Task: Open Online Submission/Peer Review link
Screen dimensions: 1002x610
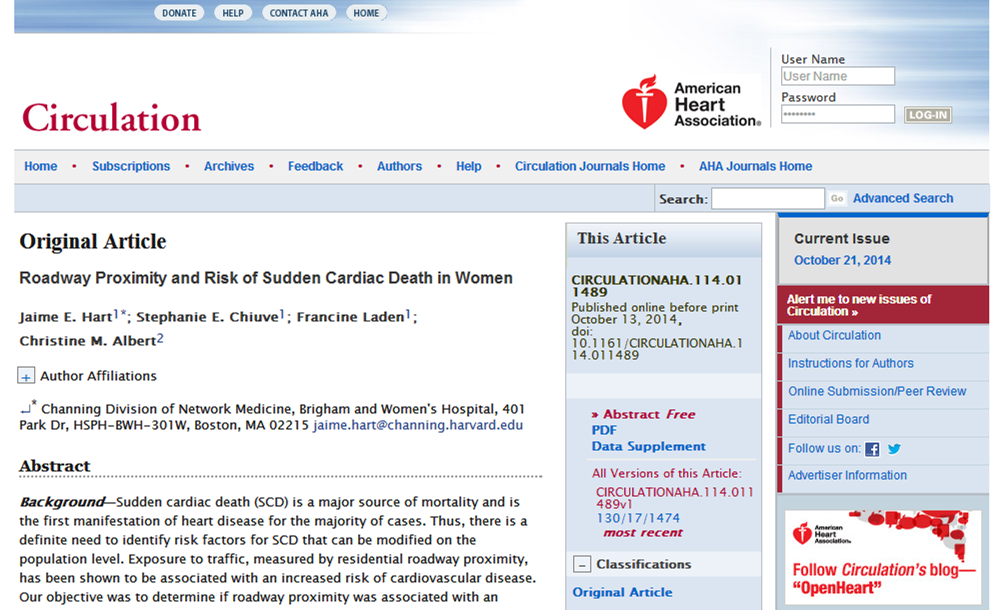Action: [877, 392]
